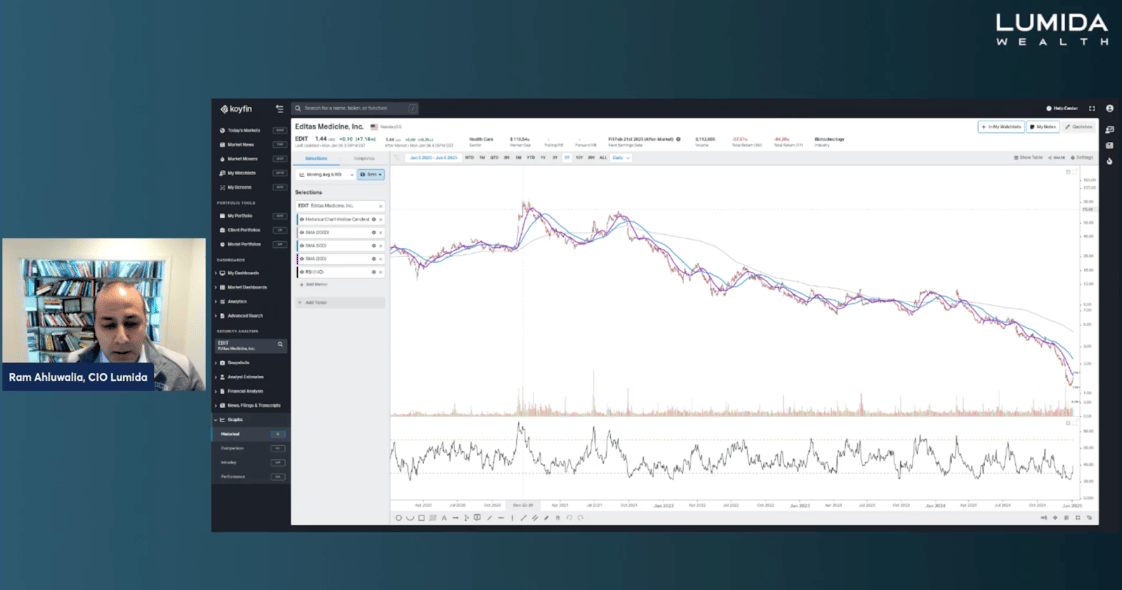The width and height of the screenshot is (1122, 590).
Task: Select the parallel channel tool
Action: [x=535, y=518]
